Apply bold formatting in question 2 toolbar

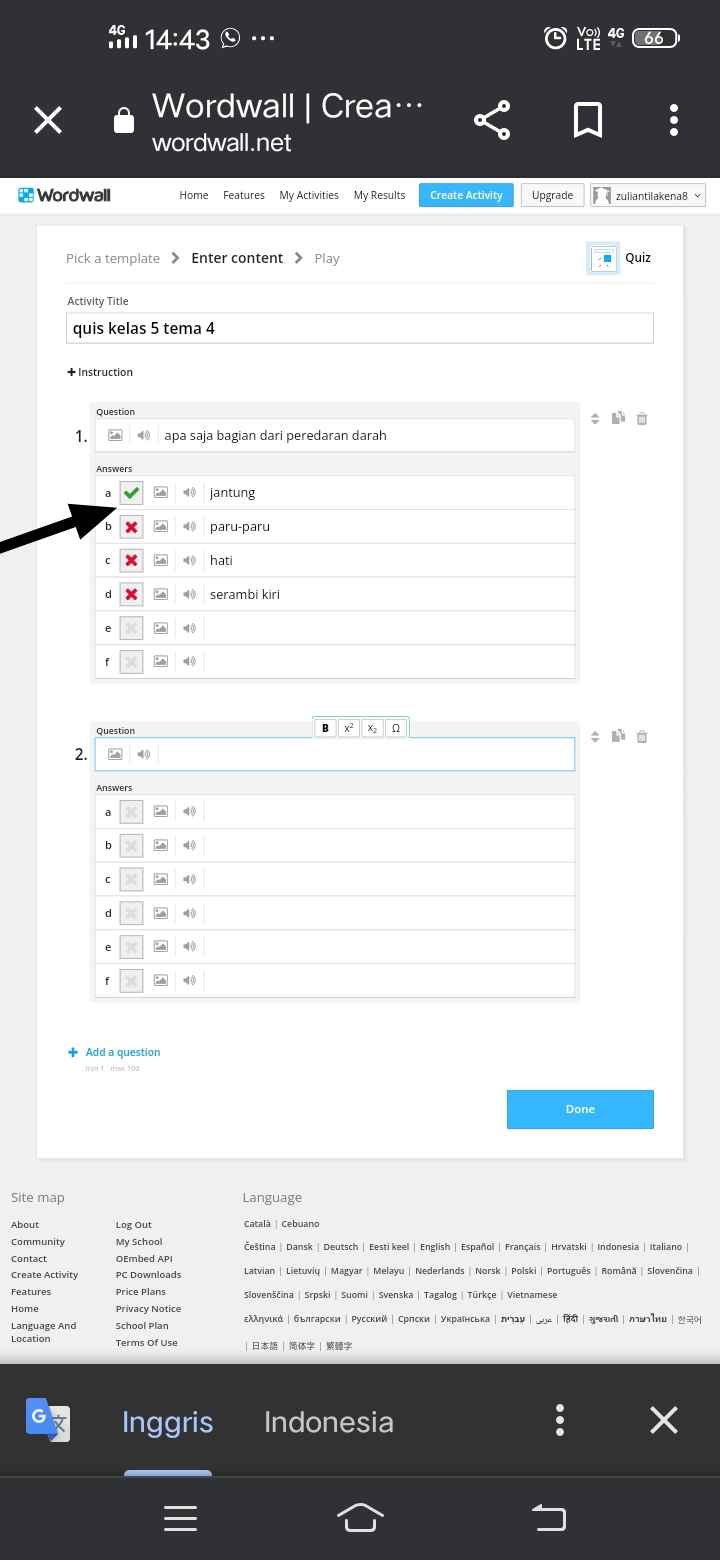coord(325,728)
